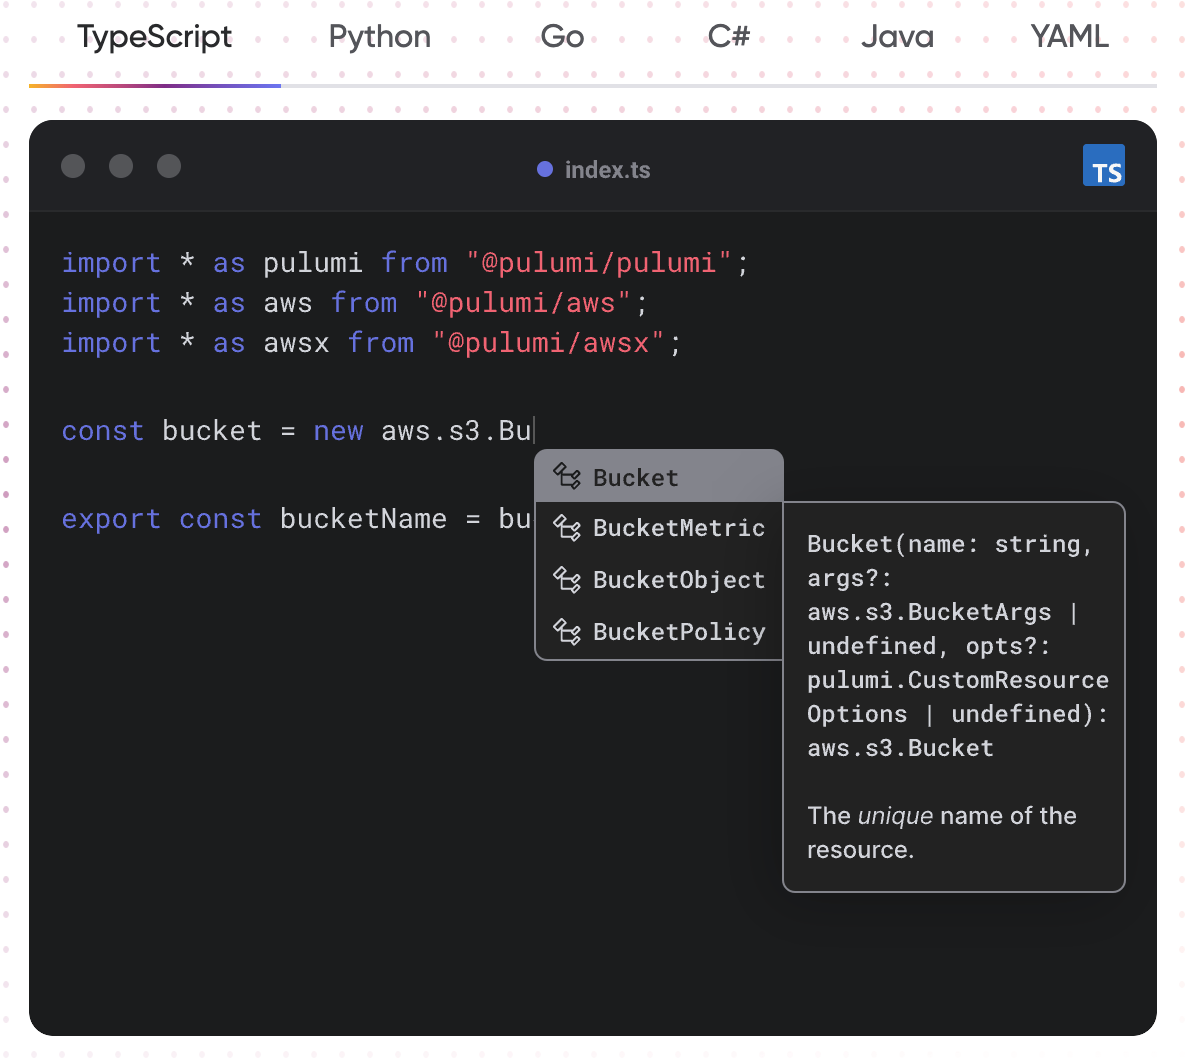Click "The unique name of the resource." description
Viewport: 1188px width, 1058px height.
click(x=942, y=832)
